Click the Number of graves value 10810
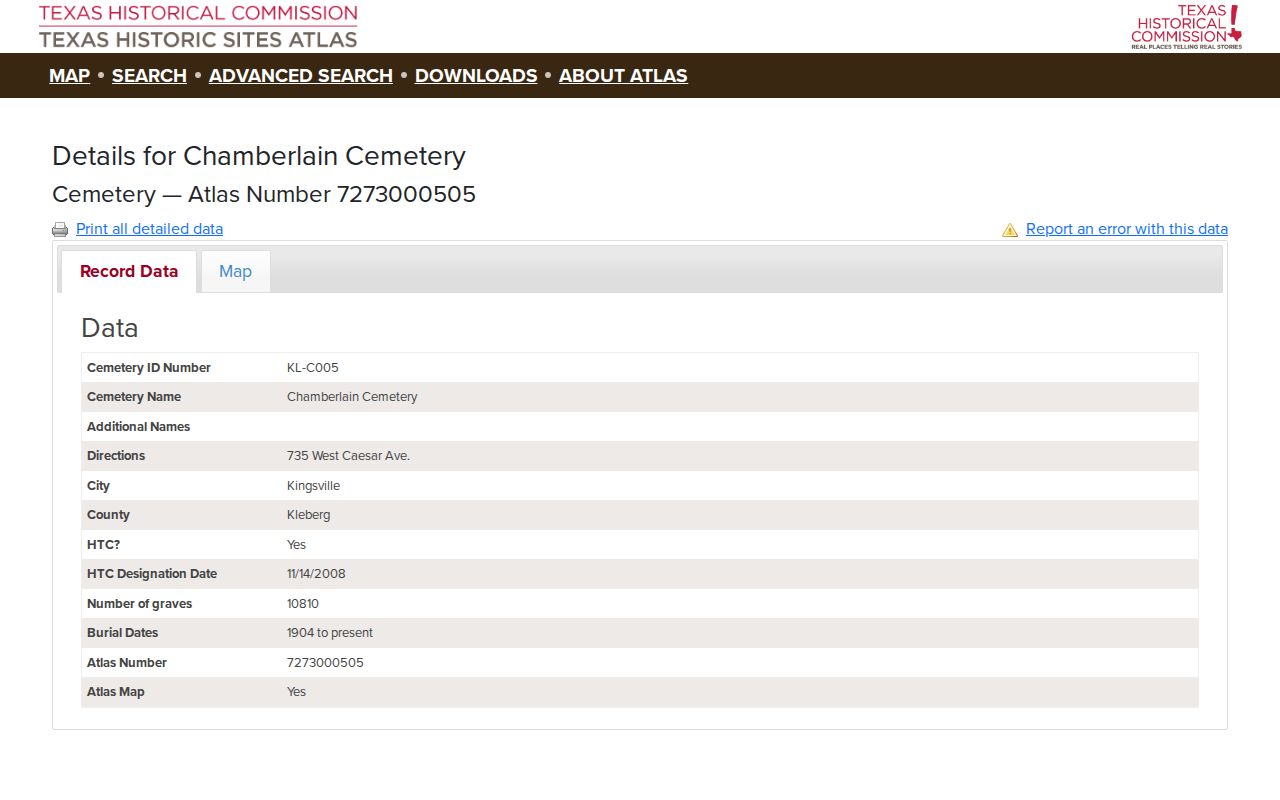The width and height of the screenshot is (1280, 800). 303,604
